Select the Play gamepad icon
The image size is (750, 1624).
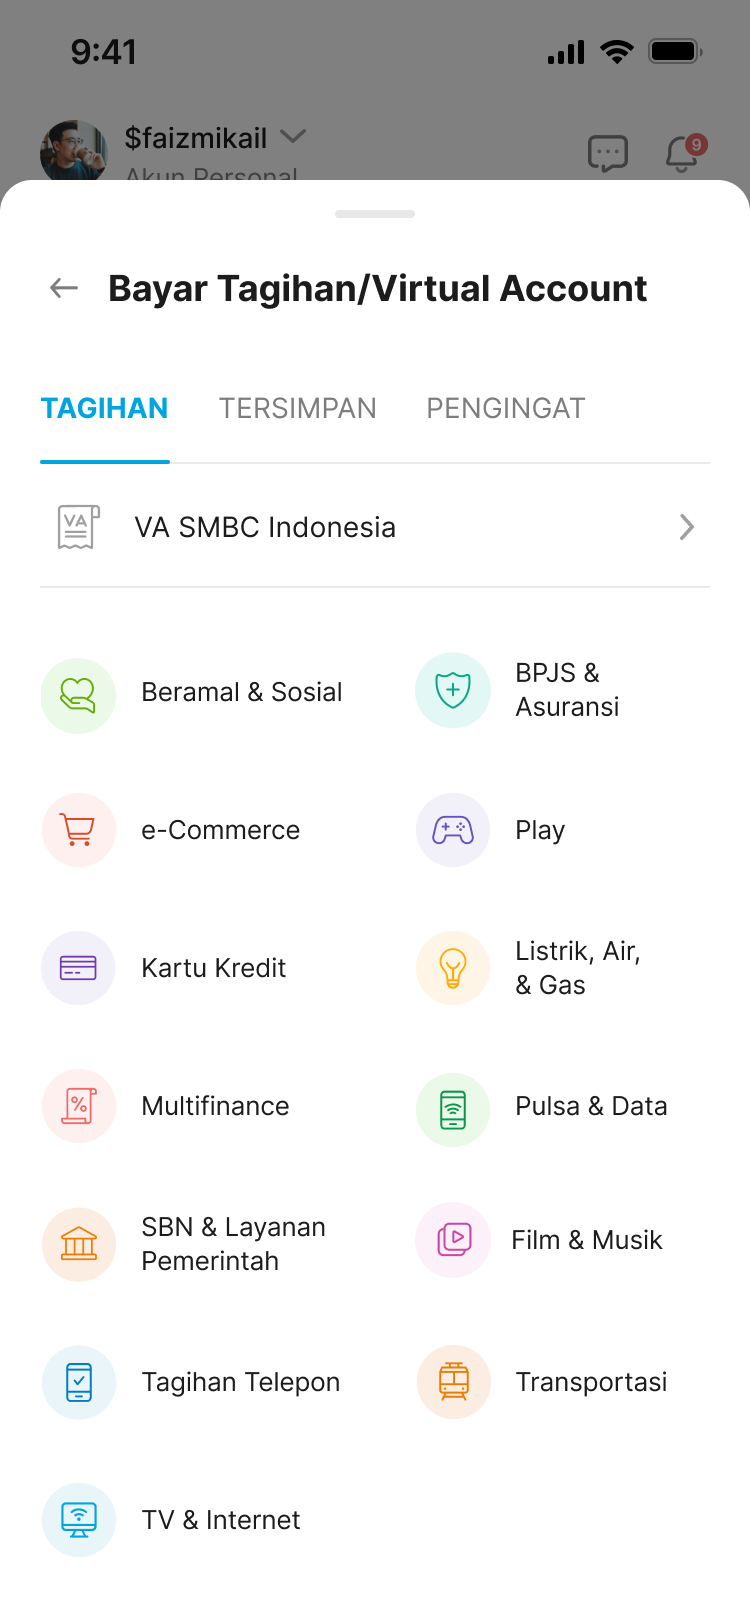point(453,830)
